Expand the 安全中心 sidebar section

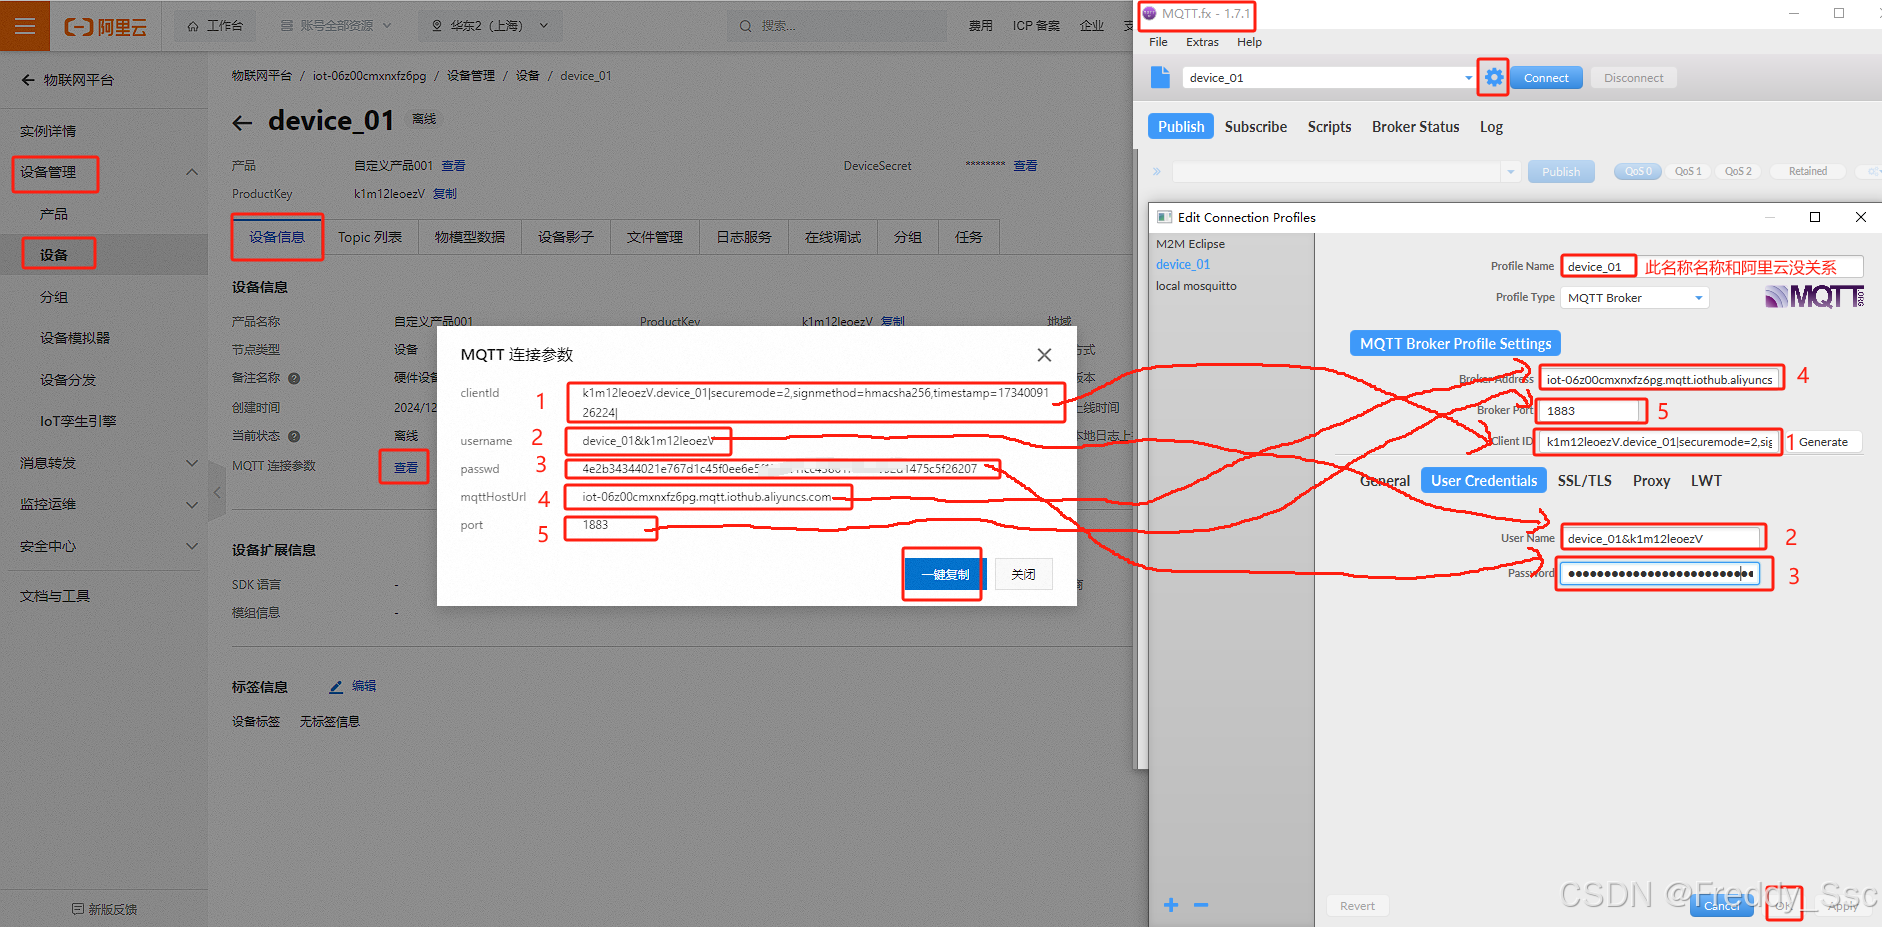[x=191, y=546]
